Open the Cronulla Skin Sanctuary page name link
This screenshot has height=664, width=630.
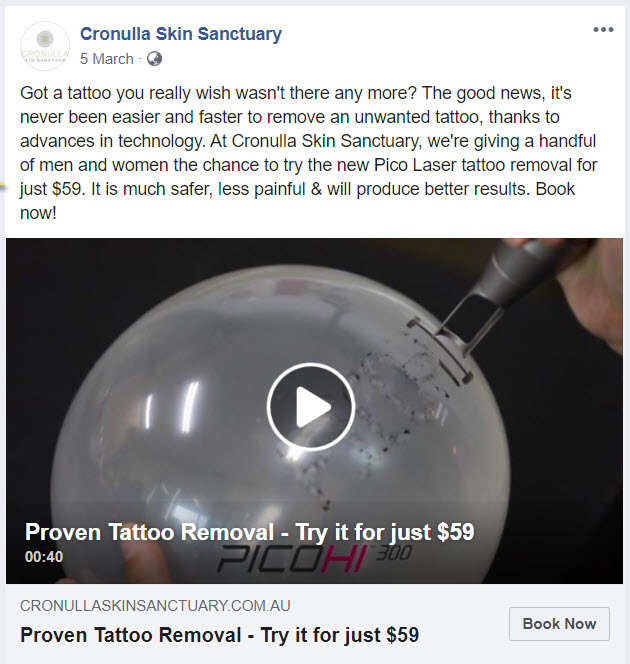click(181, 34)
